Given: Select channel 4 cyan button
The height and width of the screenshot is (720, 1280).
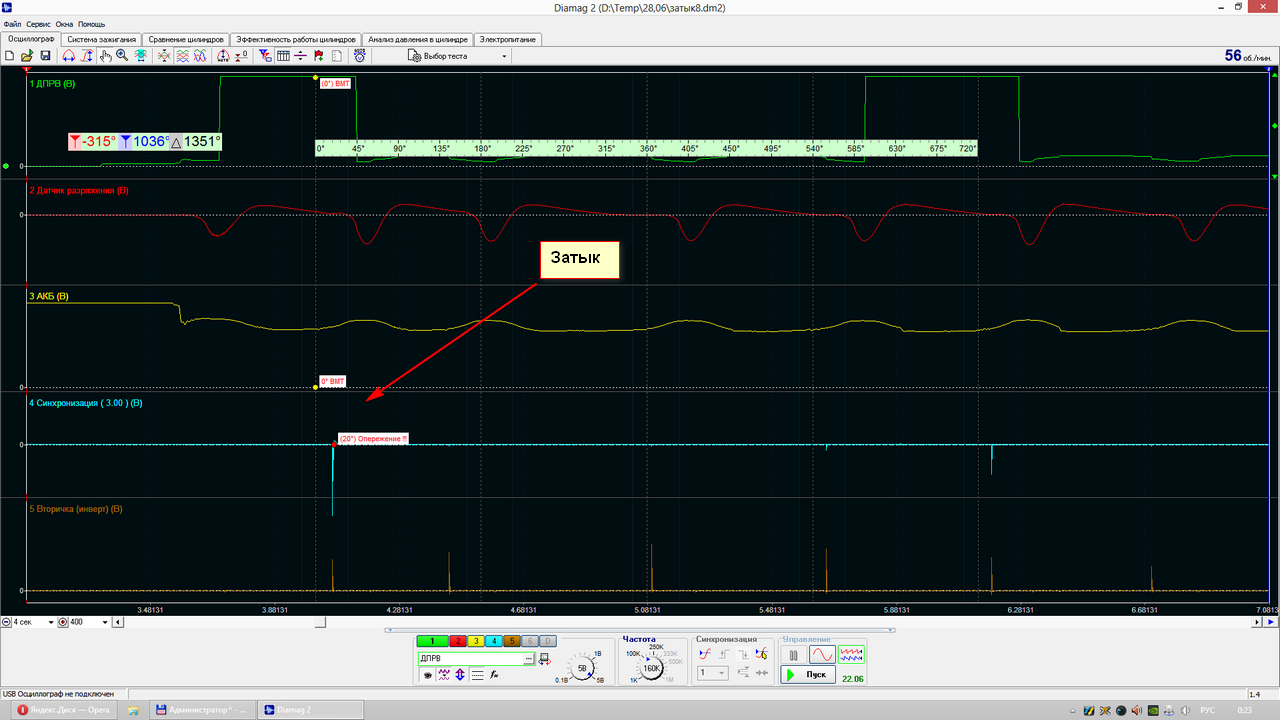Looking at the screenshot, I should [494, 641].
